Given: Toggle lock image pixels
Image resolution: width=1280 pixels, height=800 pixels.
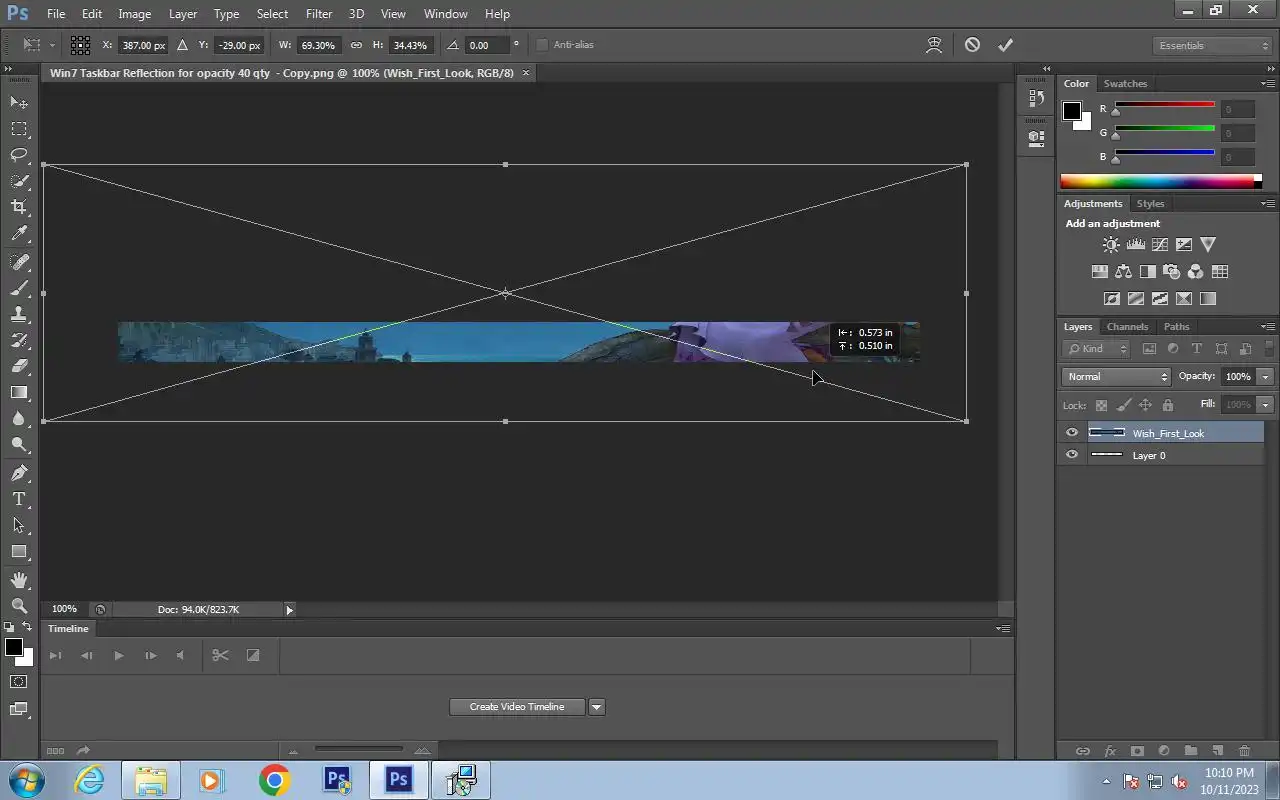Looking at the screenshot, I should coord(1123,405).
